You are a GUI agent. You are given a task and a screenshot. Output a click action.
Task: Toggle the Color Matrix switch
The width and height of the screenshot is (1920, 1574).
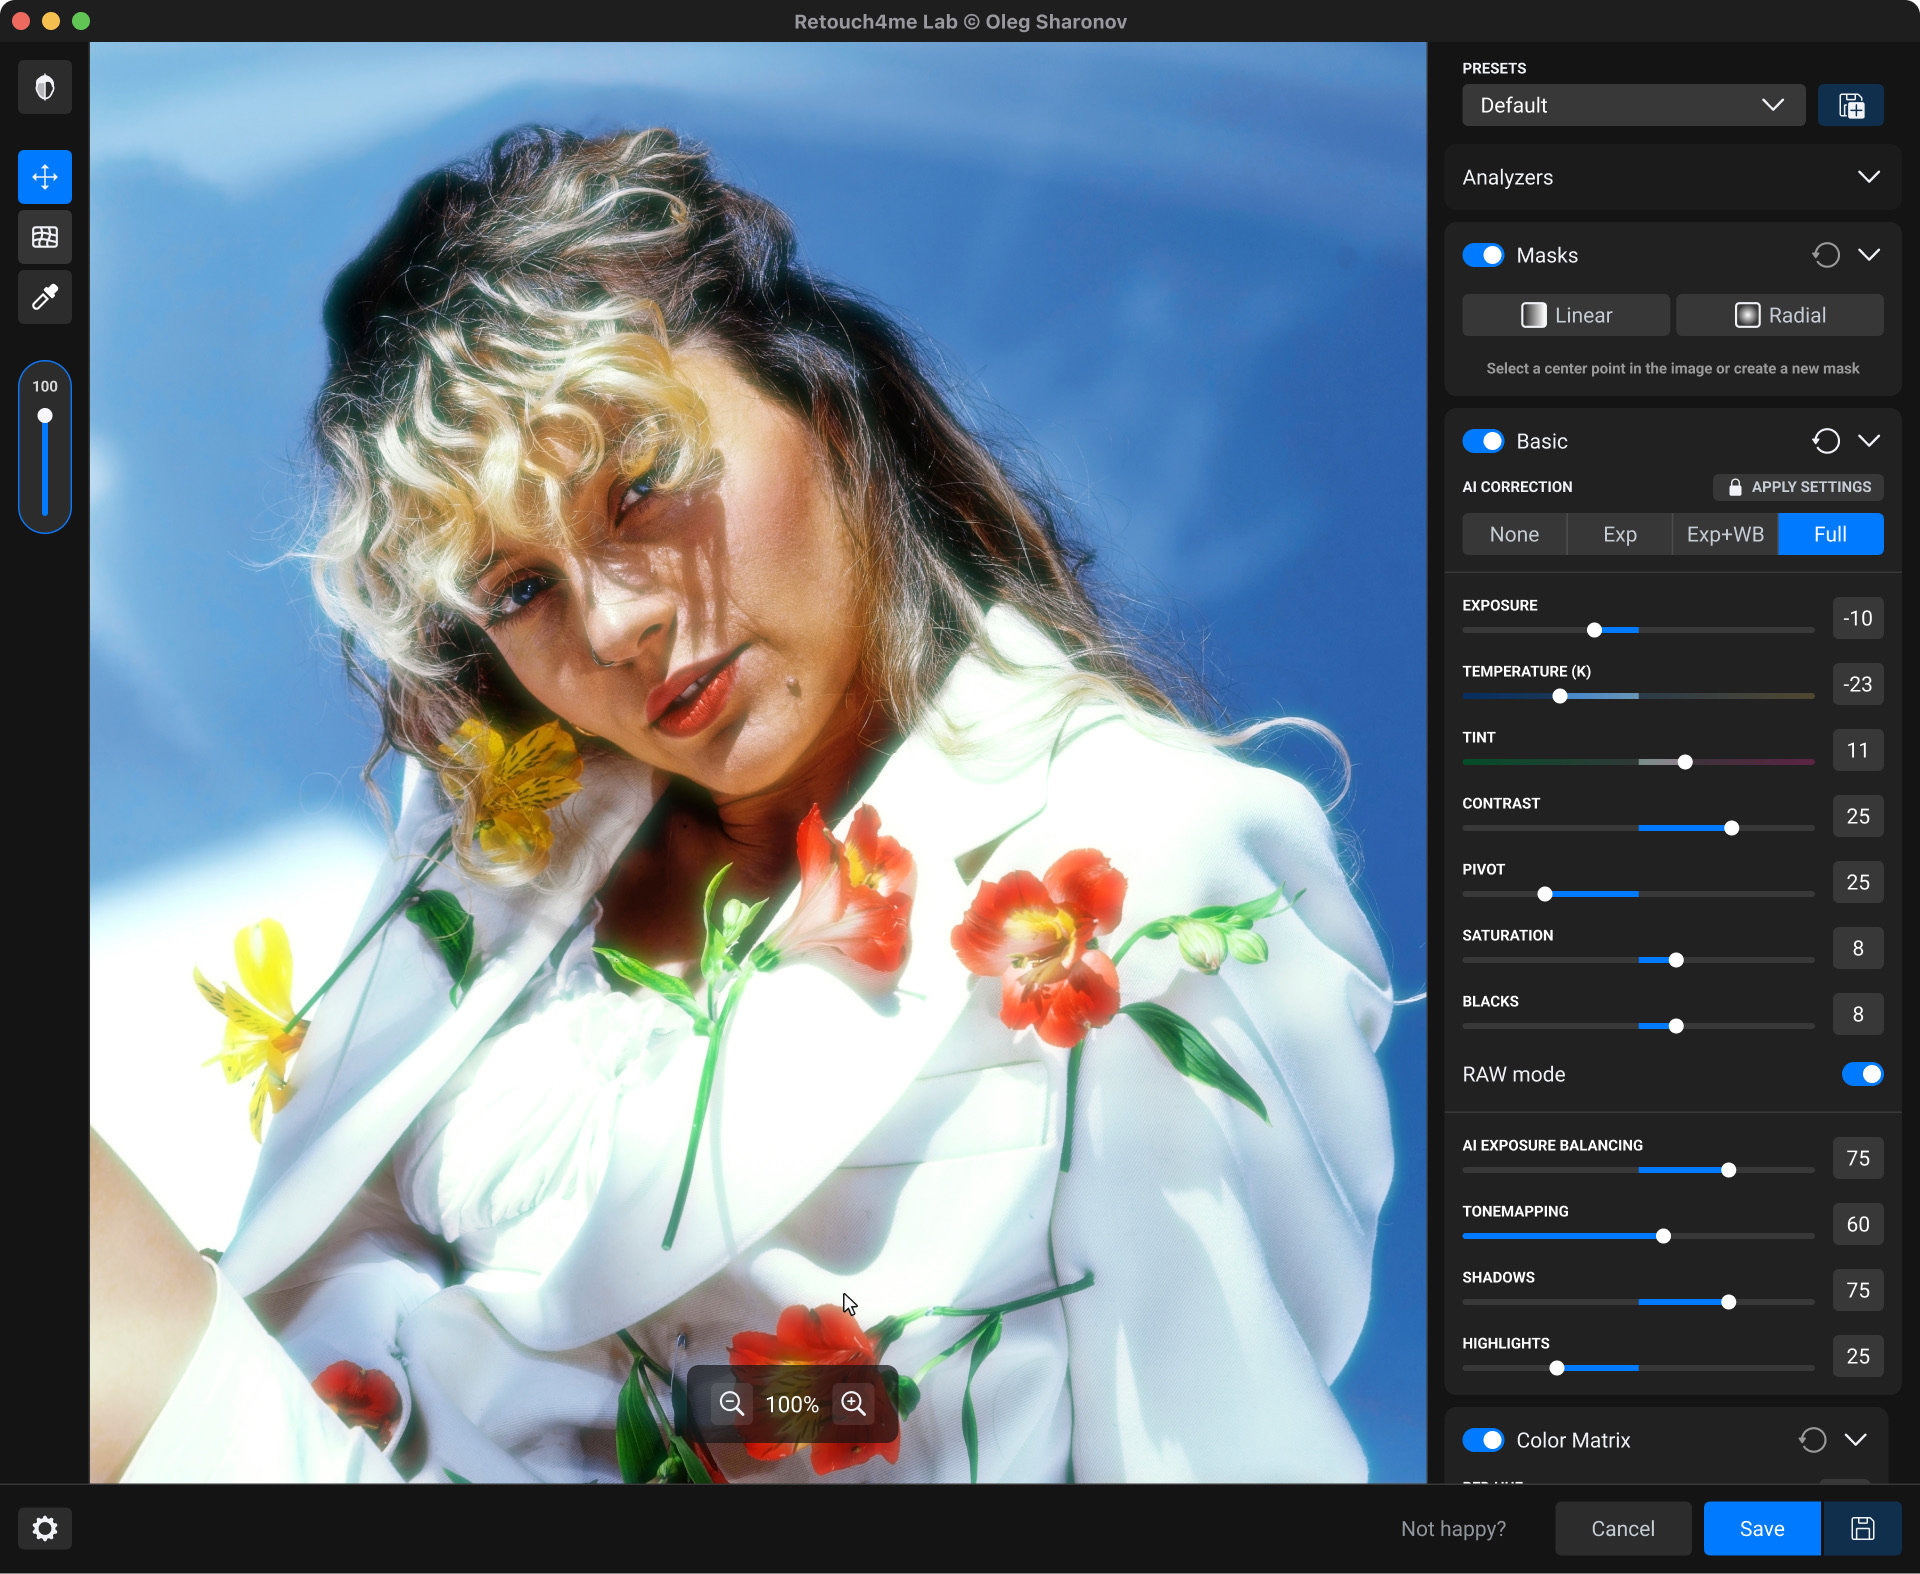[x=1483, y=1440]
